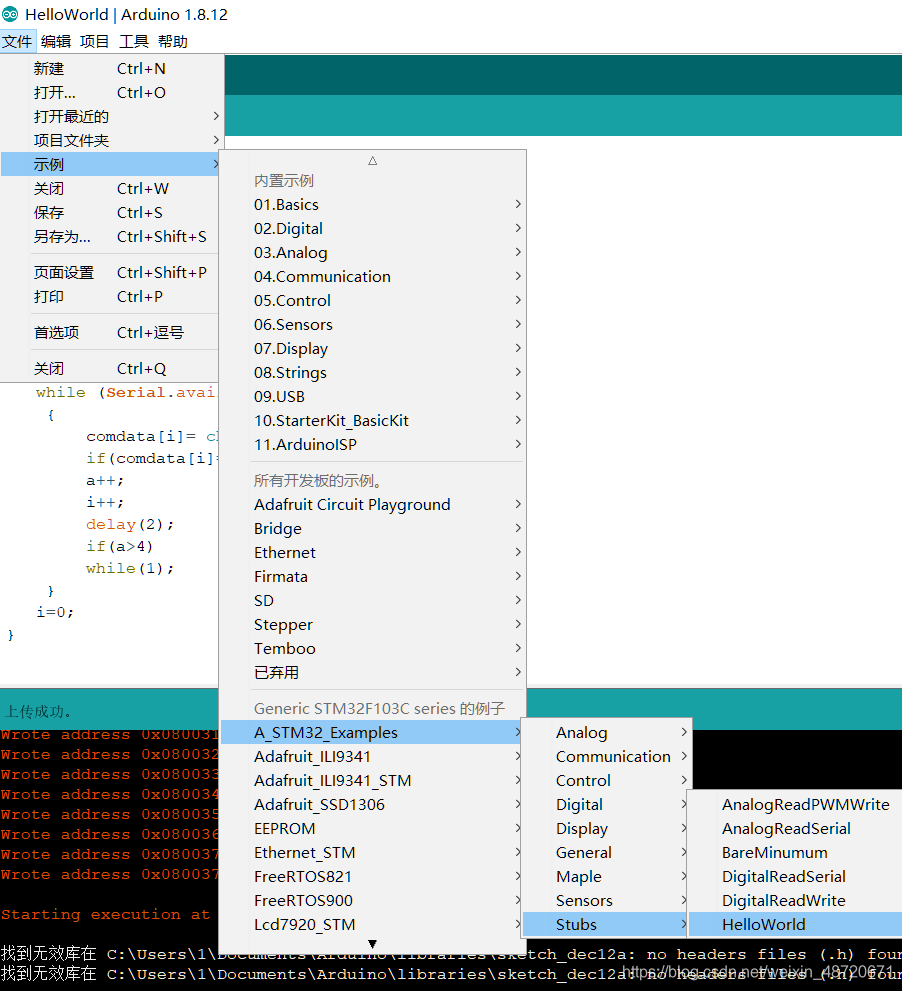This screenshot has height=991, width=902.
Task: Open the 11.ArduinoISP submenu
Action: click(373, 445)
